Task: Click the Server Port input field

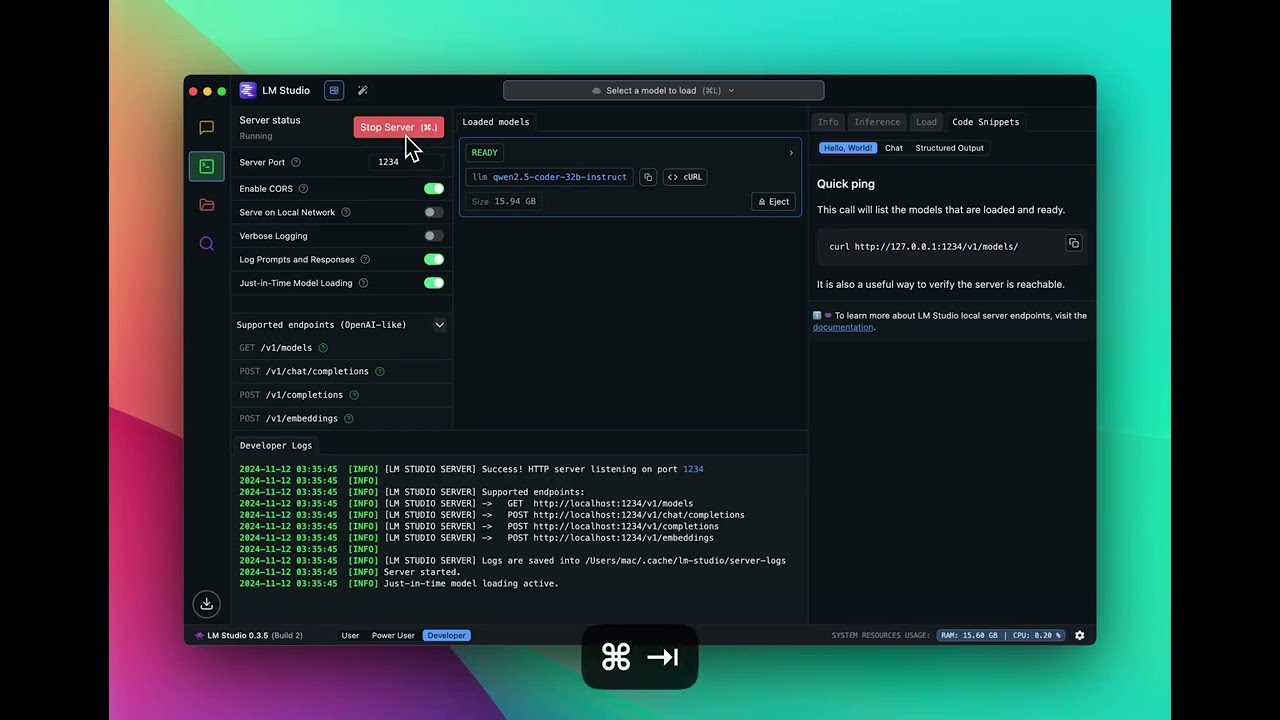Action: click(406, 162)
